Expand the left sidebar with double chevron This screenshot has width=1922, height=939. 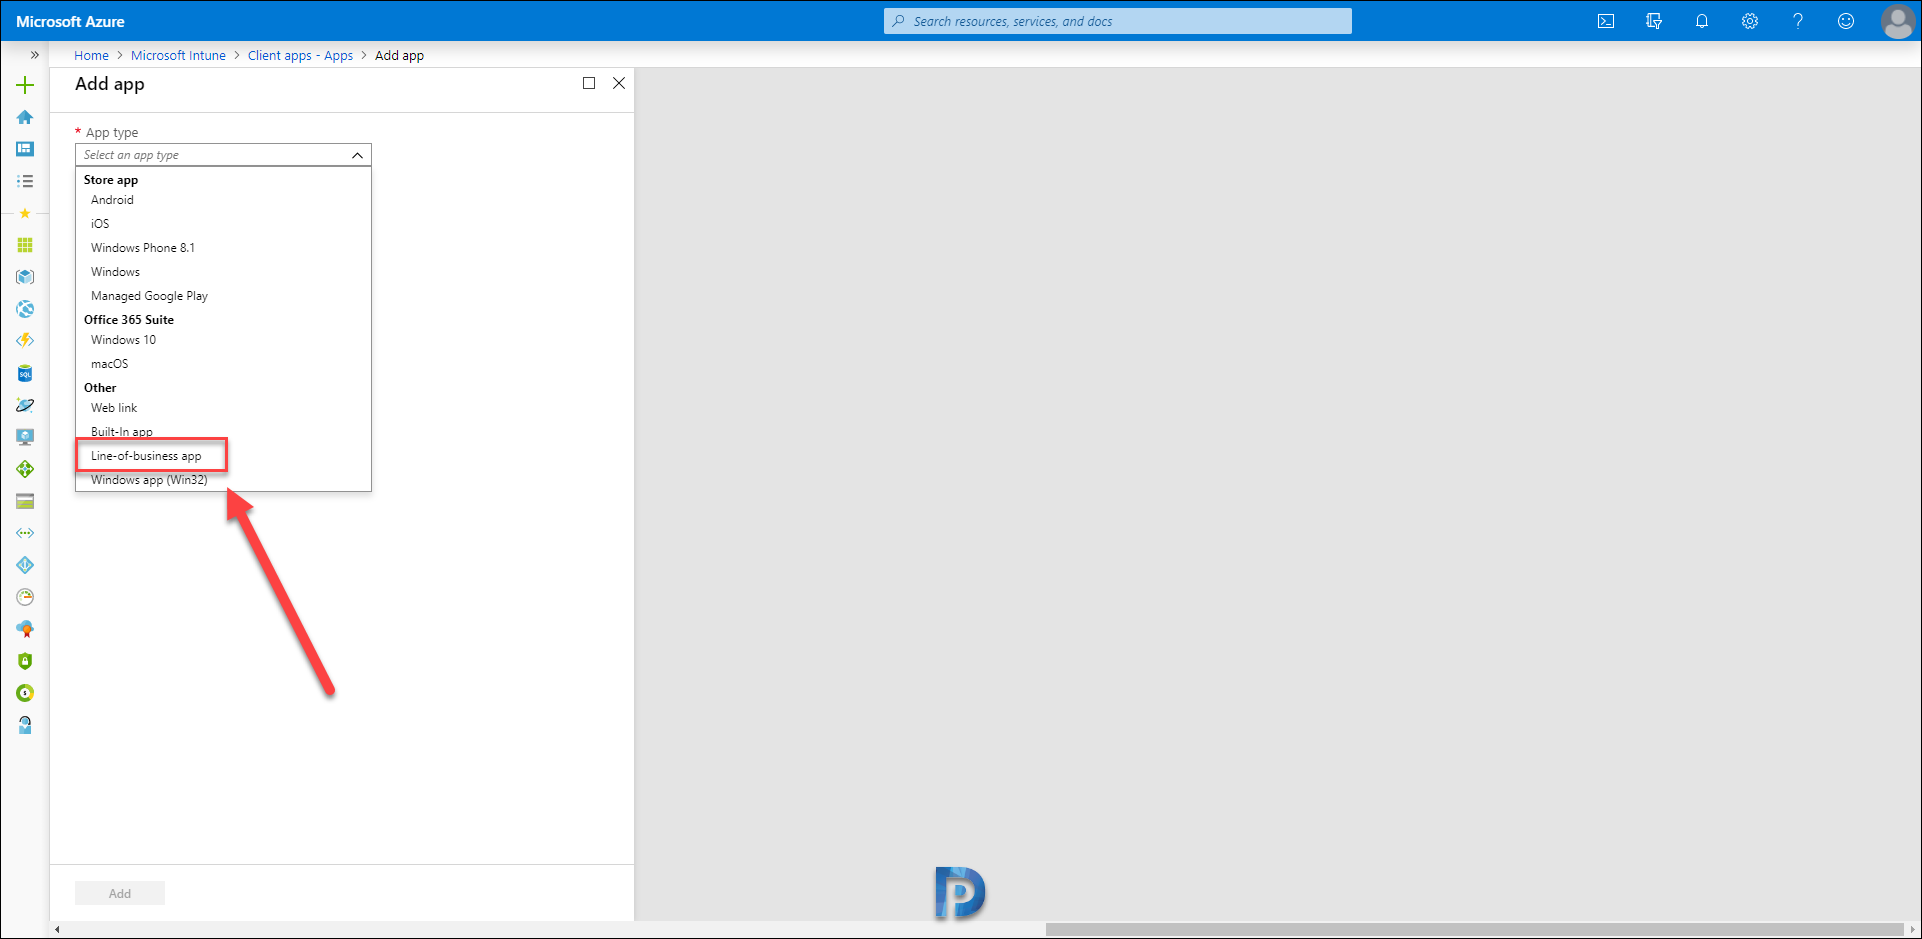point(34,55)
